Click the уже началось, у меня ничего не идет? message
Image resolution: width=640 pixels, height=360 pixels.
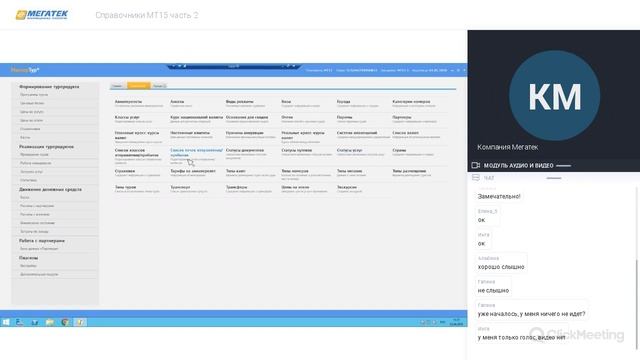tap(531, 314)
